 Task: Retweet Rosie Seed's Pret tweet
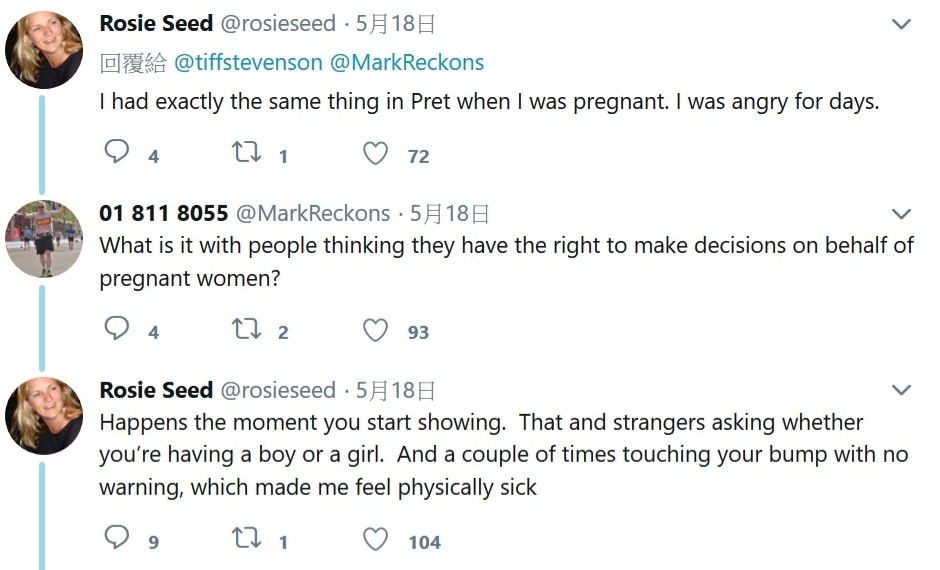click(246, 153)
